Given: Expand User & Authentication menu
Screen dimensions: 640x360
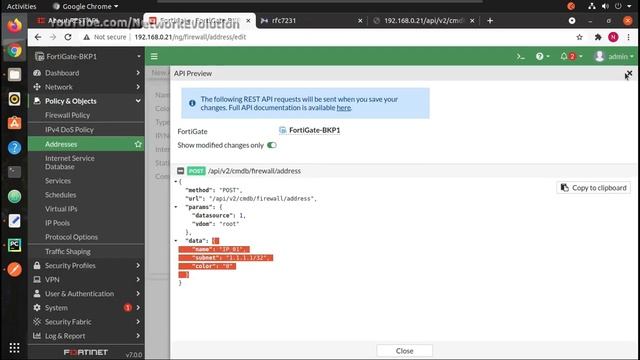Looking at the screenshot, I should click(x=86, y=293).
